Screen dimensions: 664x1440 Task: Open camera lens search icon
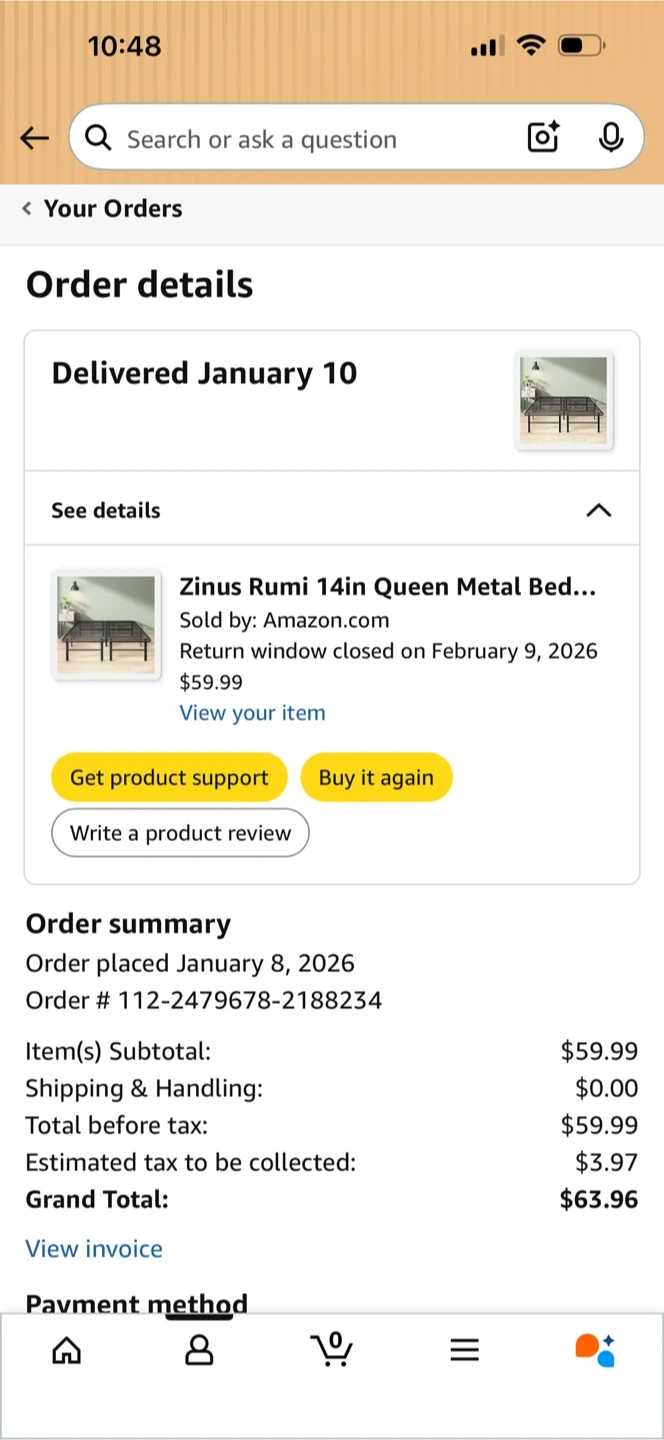(542, 137)
